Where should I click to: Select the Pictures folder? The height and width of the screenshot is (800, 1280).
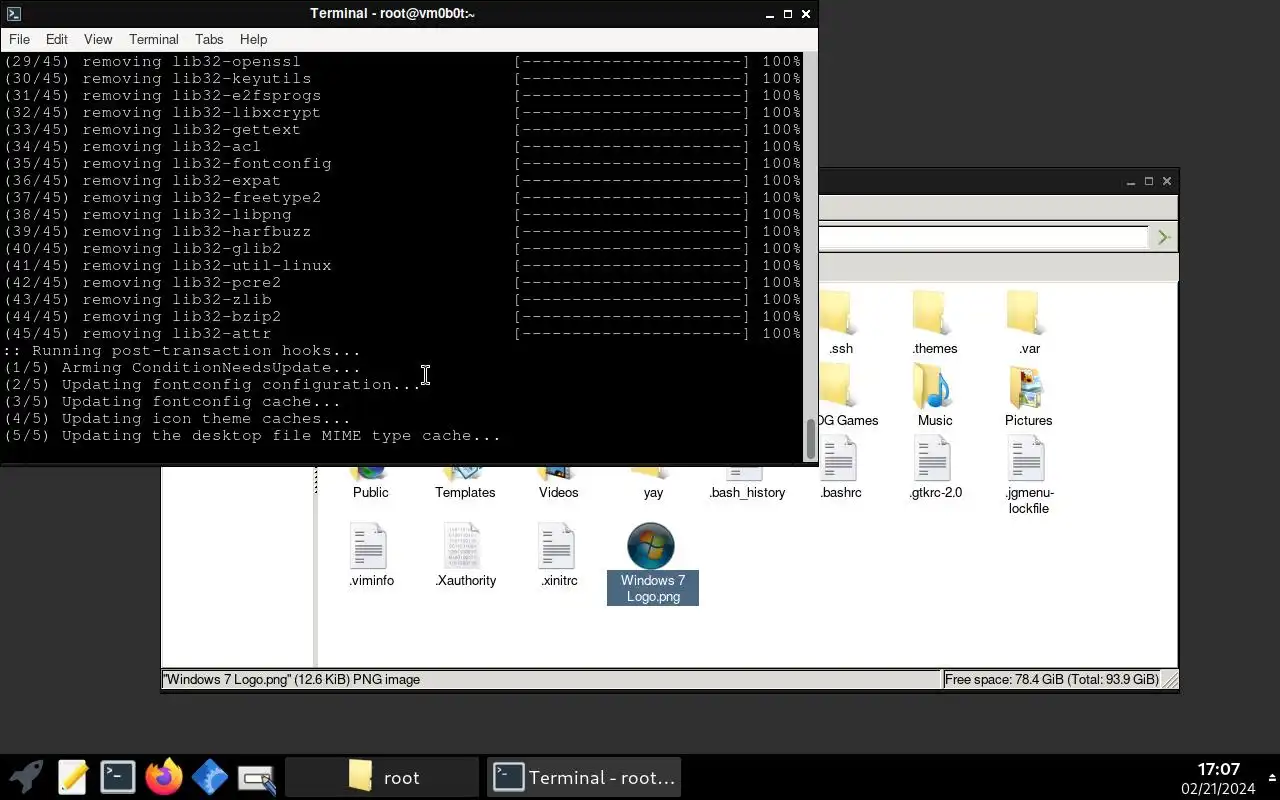[1028, 395]
